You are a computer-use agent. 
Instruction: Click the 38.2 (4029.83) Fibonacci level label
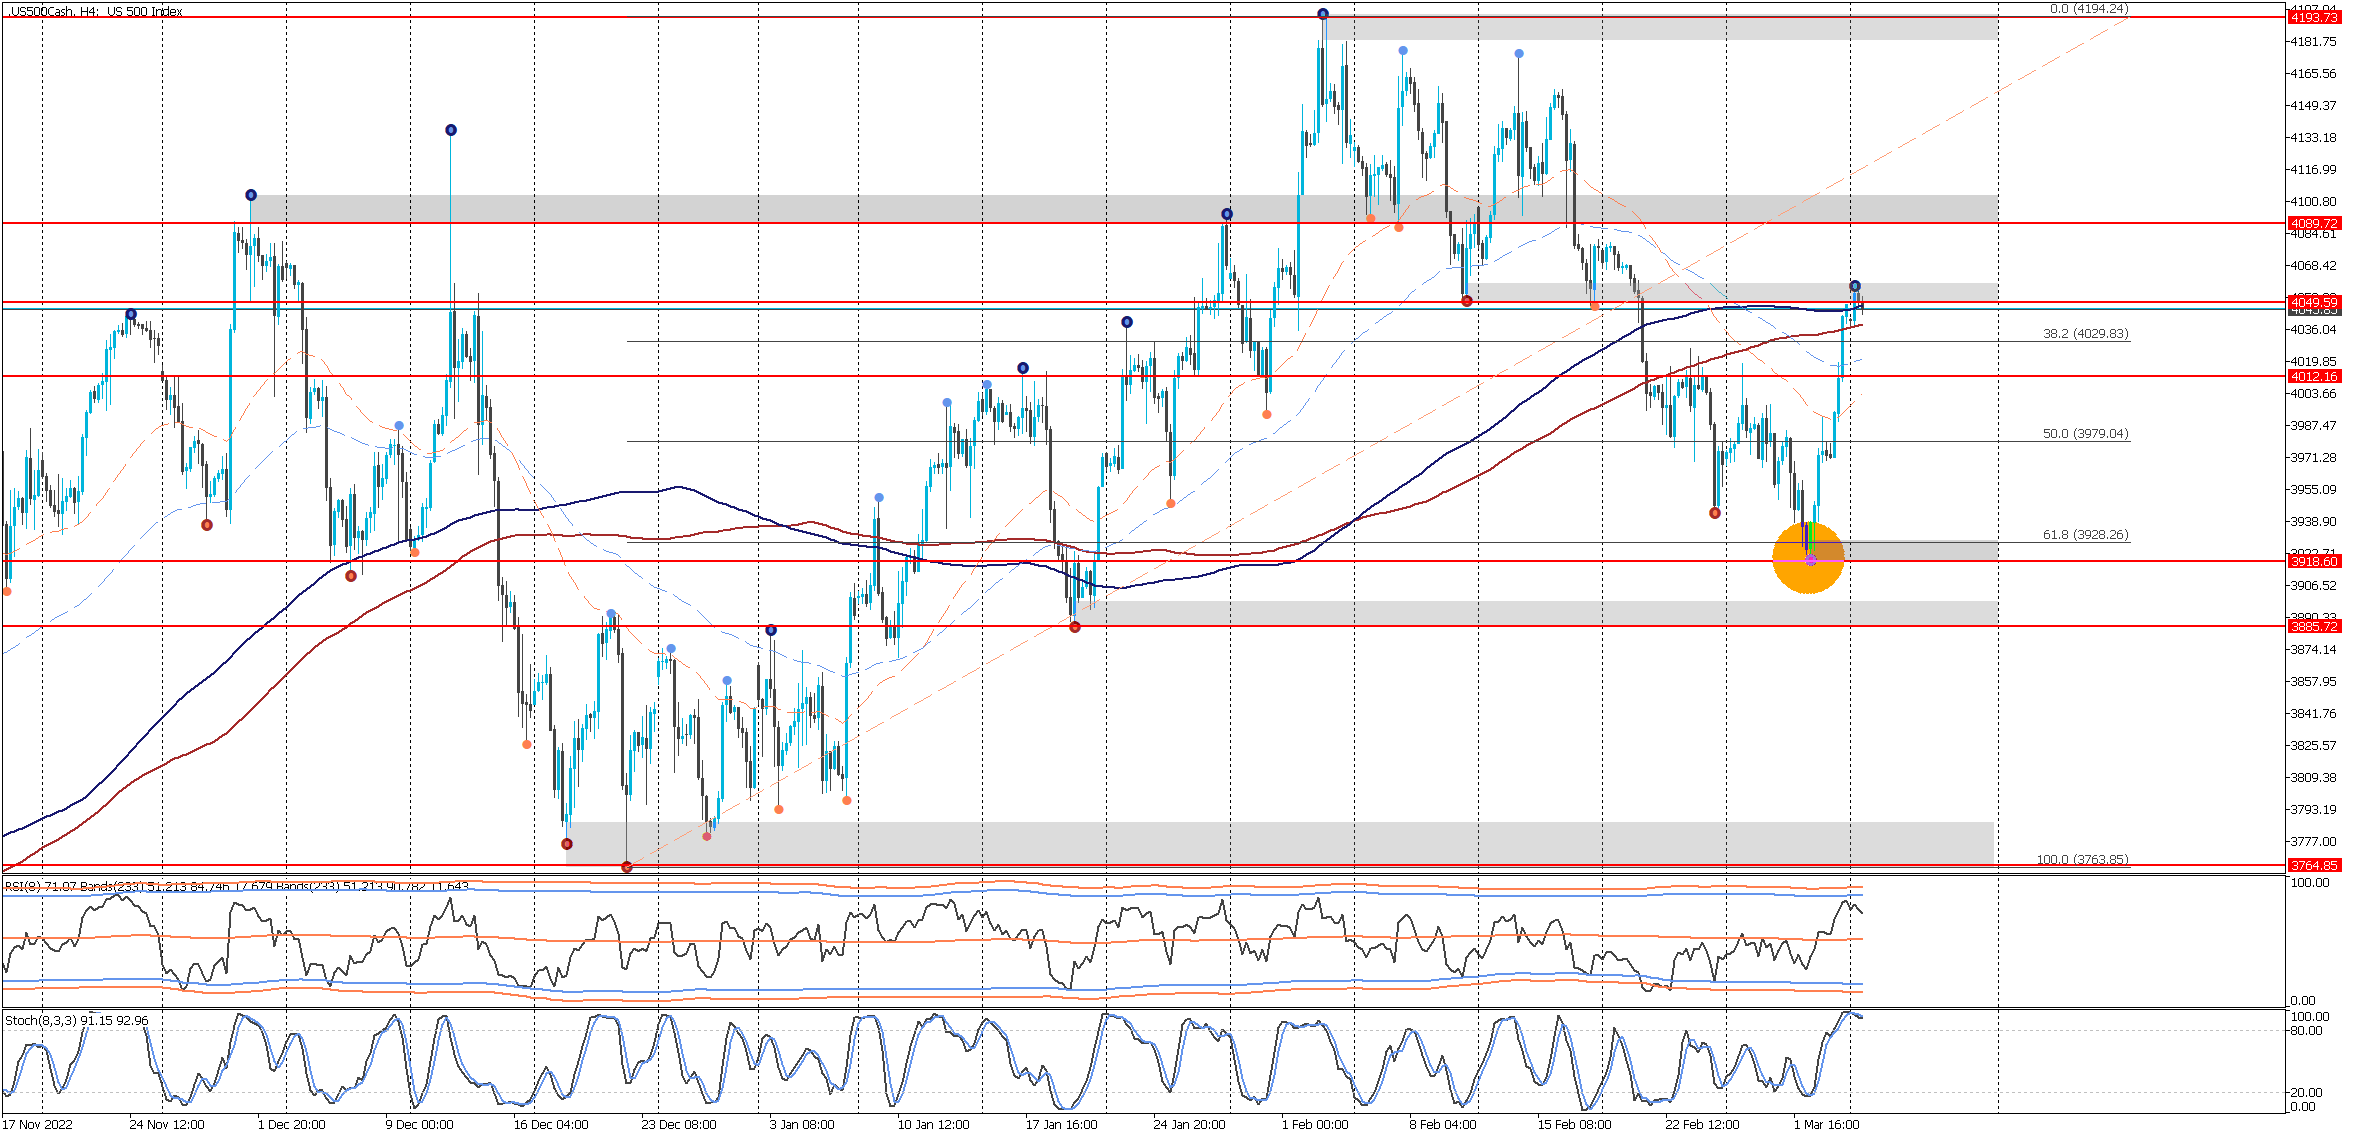coord(2085,334)
